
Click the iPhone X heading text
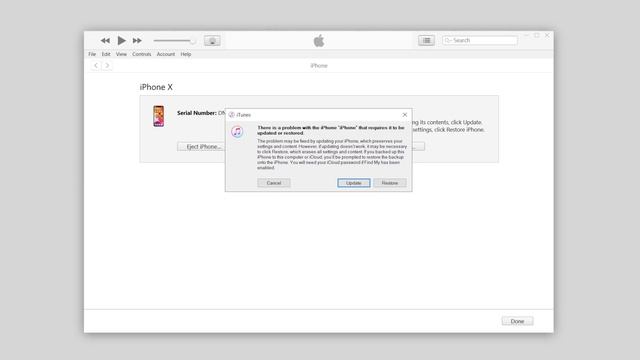point(156,87)
